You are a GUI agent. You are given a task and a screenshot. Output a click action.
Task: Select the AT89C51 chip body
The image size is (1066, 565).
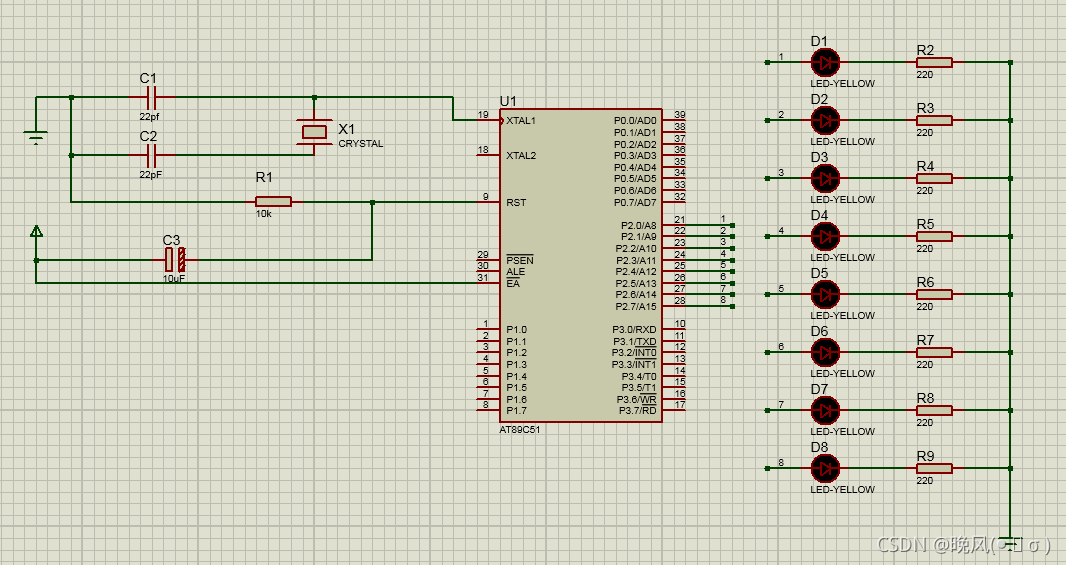[581, 265]
